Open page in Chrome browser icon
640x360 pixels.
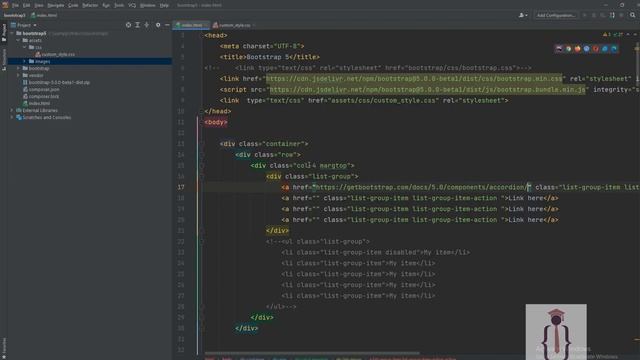568,49
